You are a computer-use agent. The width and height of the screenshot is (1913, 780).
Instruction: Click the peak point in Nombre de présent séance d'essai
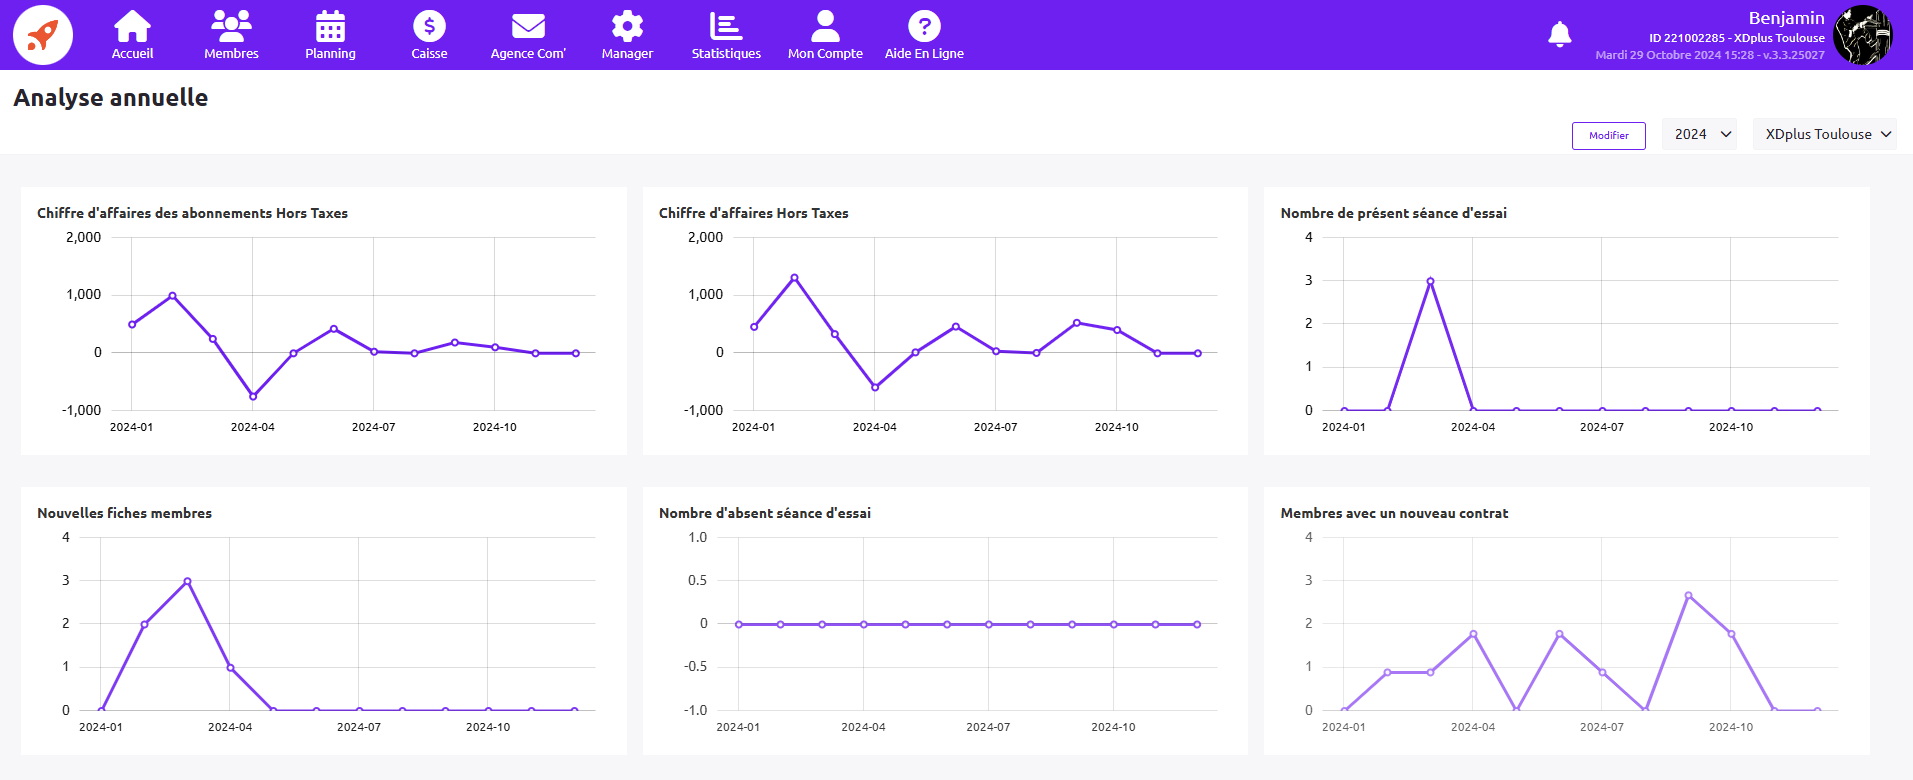click(1430, 281)
